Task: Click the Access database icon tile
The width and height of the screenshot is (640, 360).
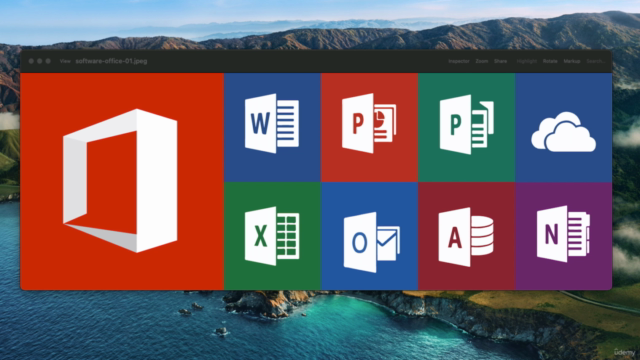Action: (467, 236)
